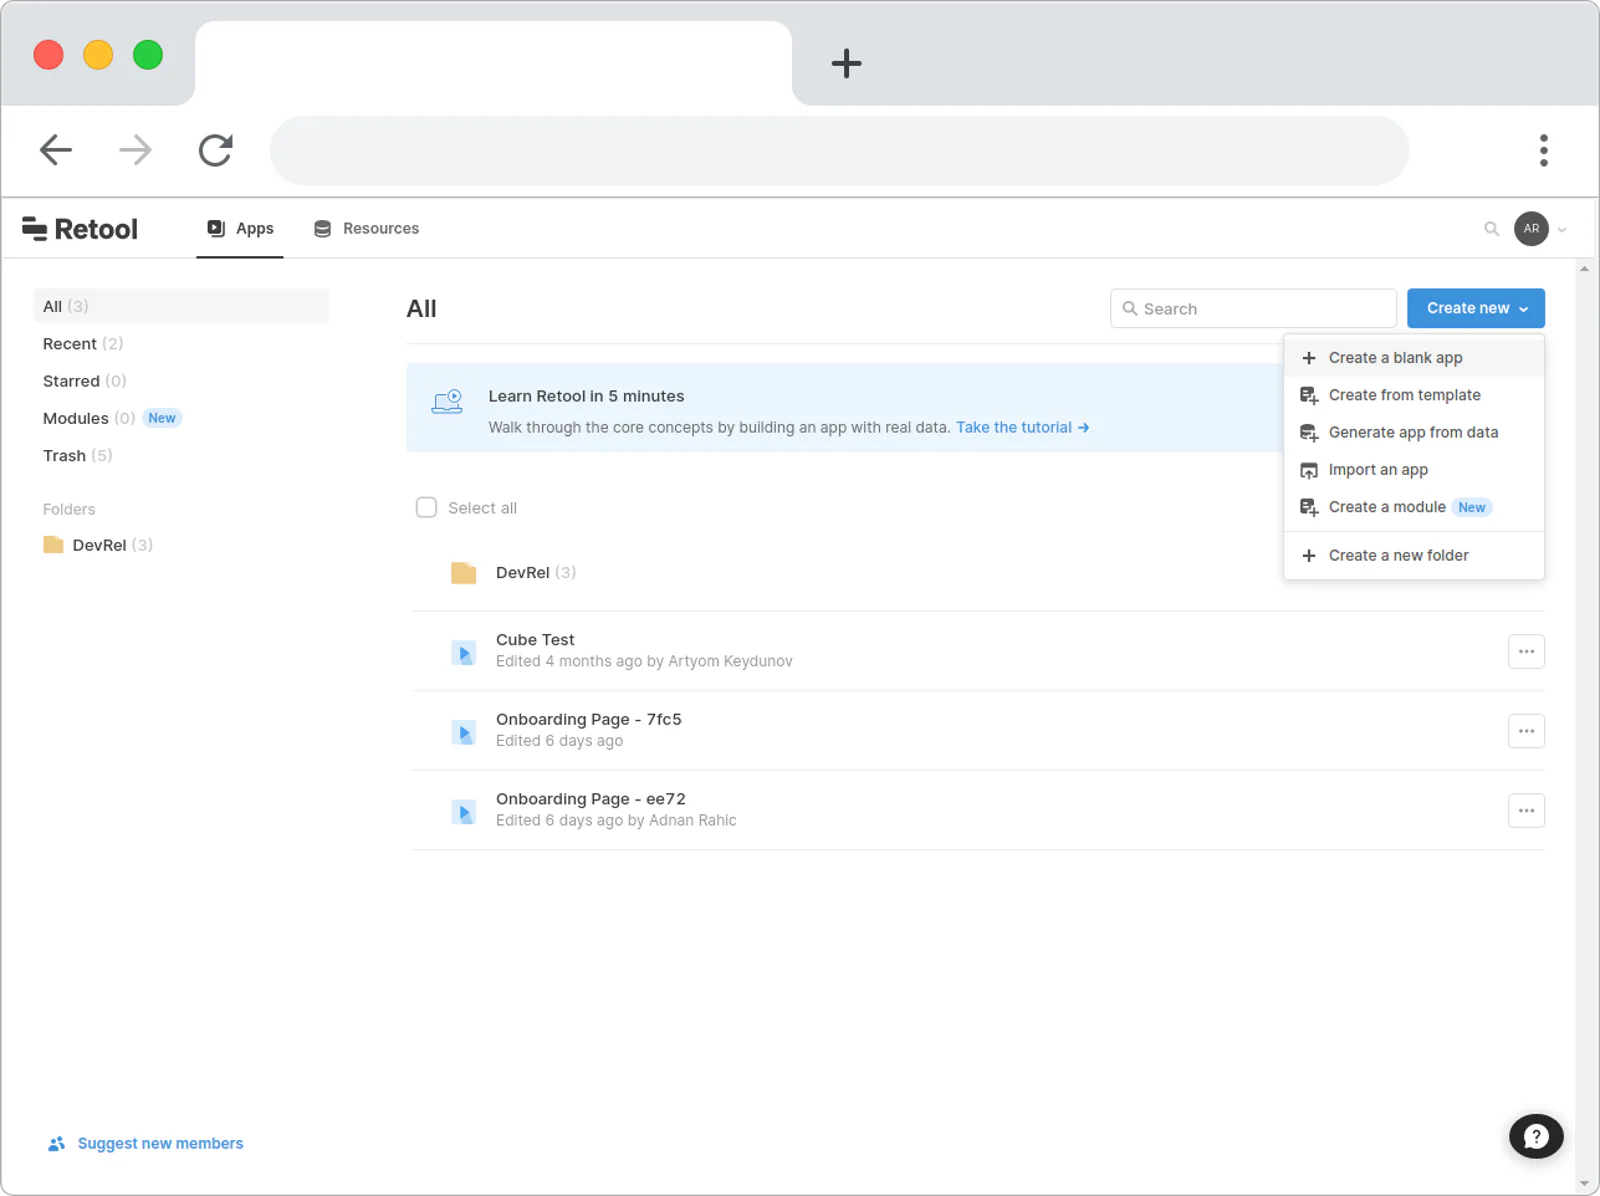Click the module icon beside Create a module
The width and height of the screenshot is (1600, 1196).
pyautogui.click(x=1308, y=508)
